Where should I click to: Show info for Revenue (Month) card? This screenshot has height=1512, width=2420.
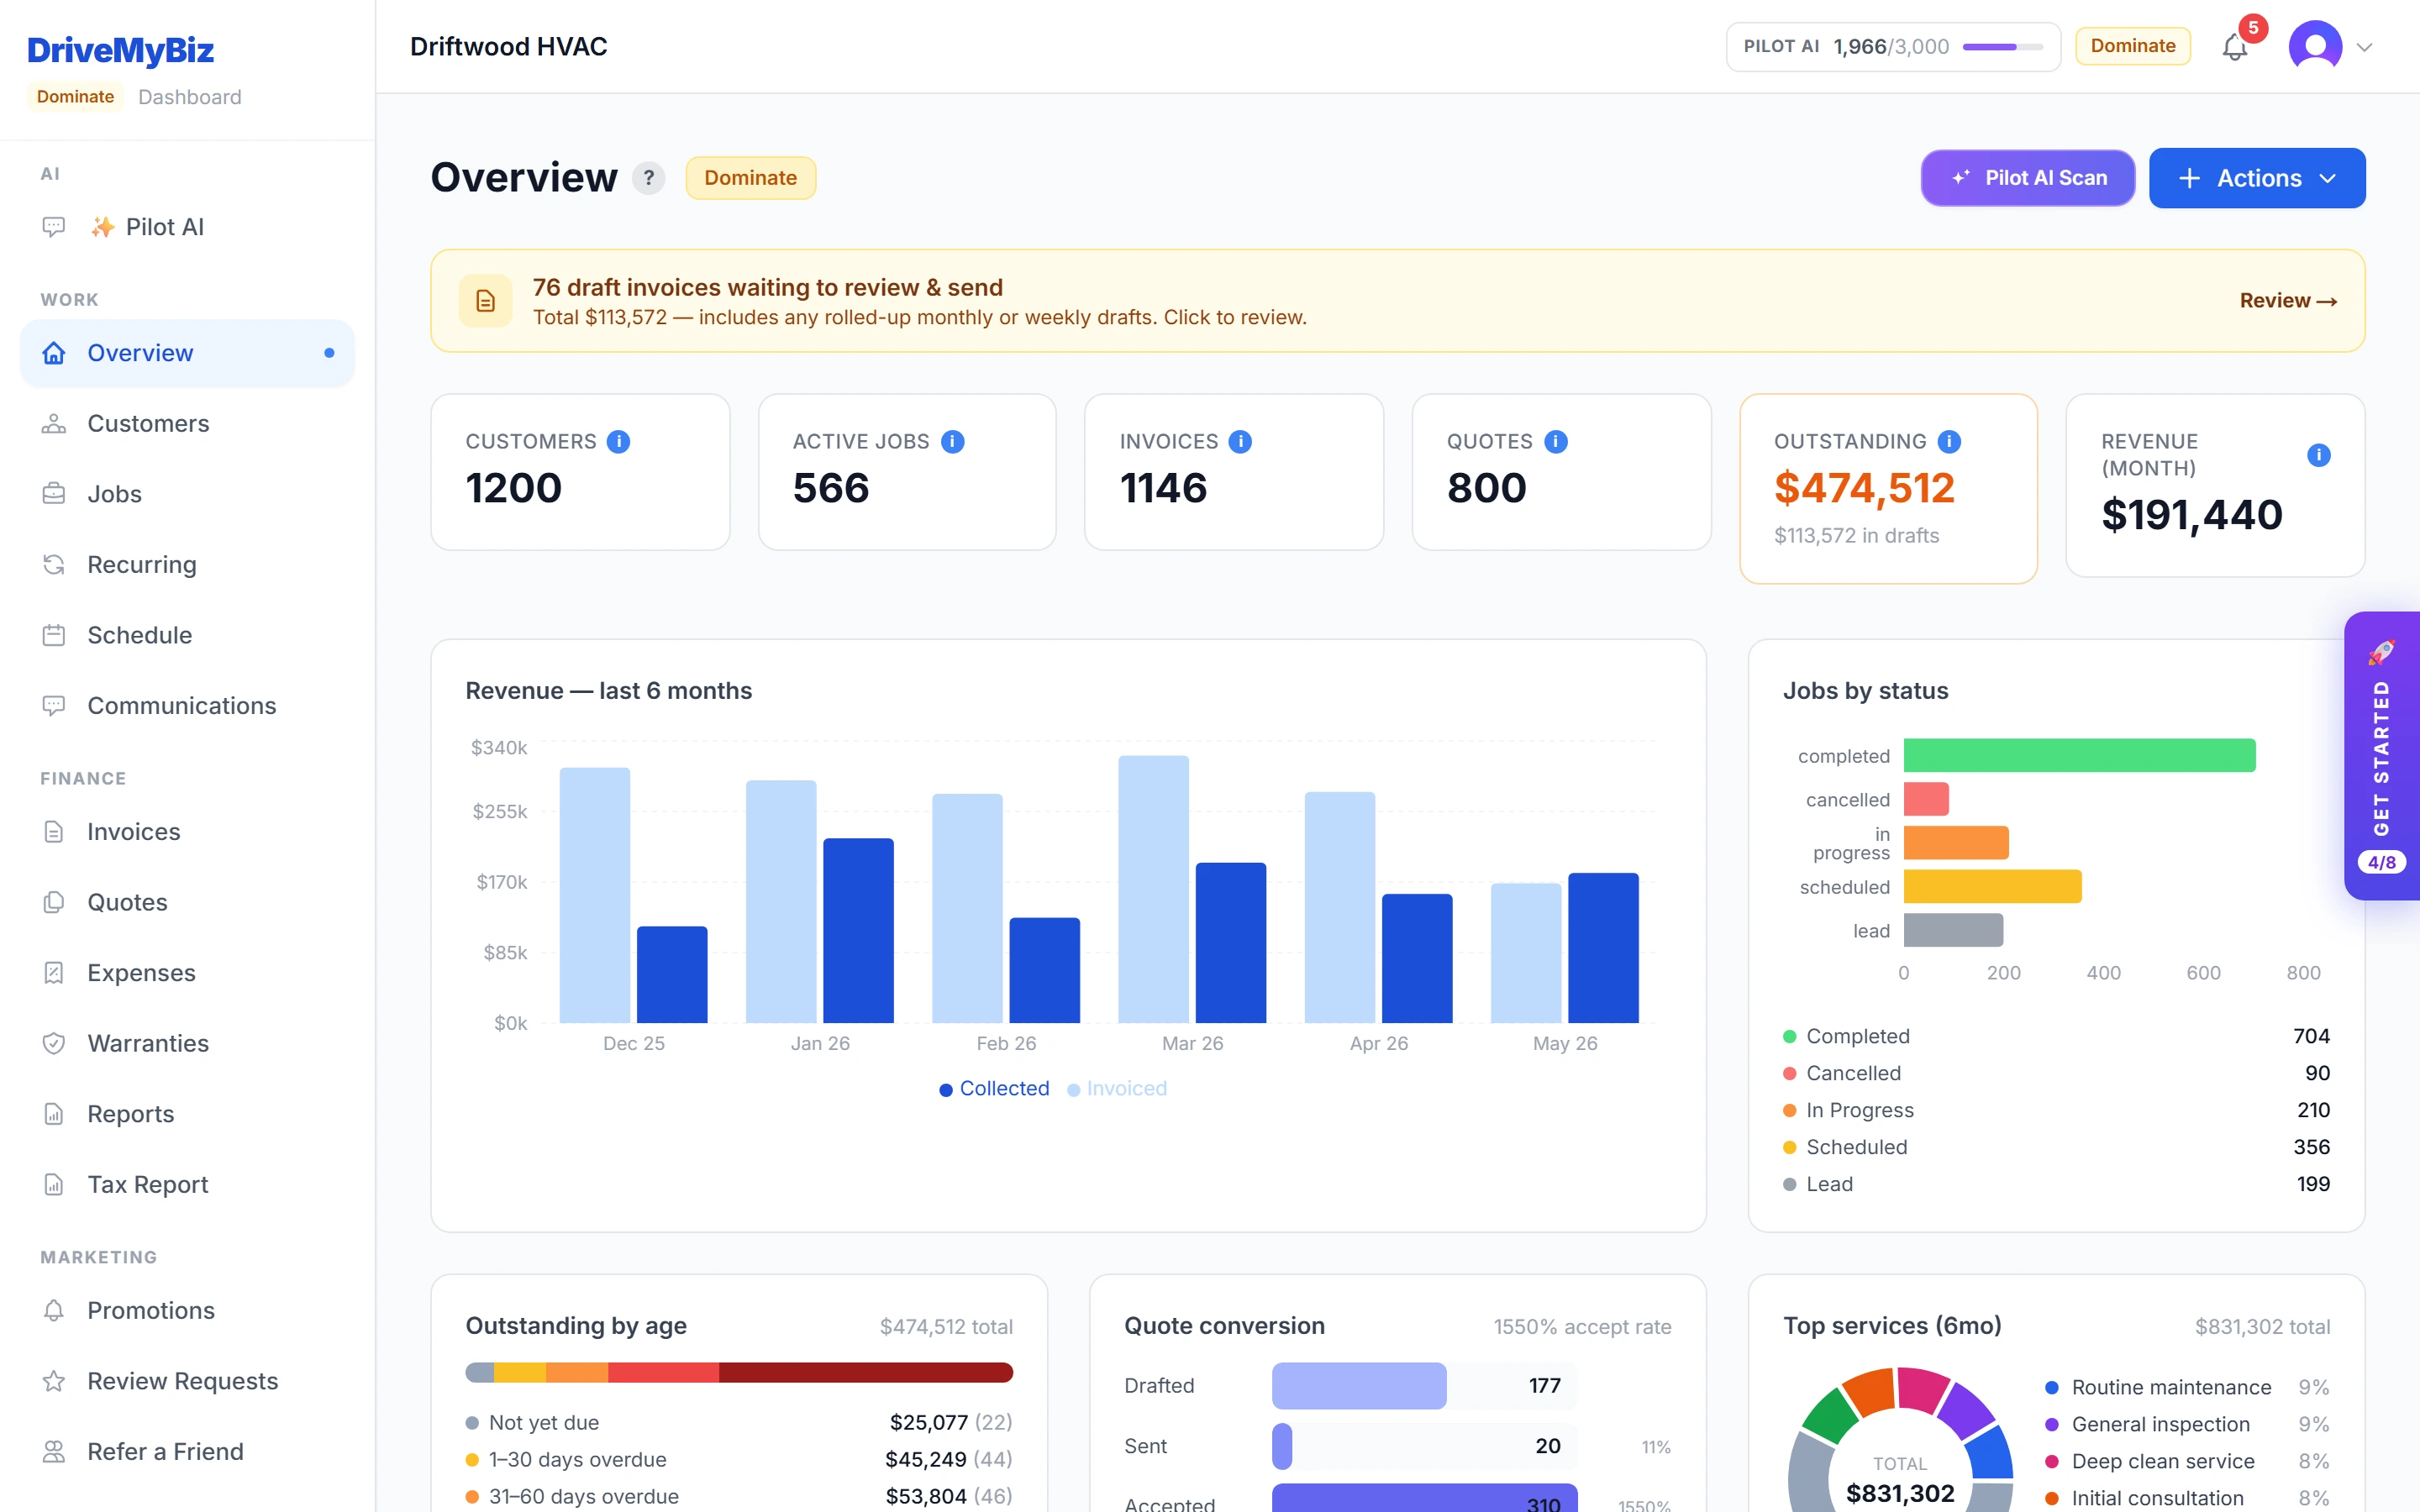tap(2318, 455)
